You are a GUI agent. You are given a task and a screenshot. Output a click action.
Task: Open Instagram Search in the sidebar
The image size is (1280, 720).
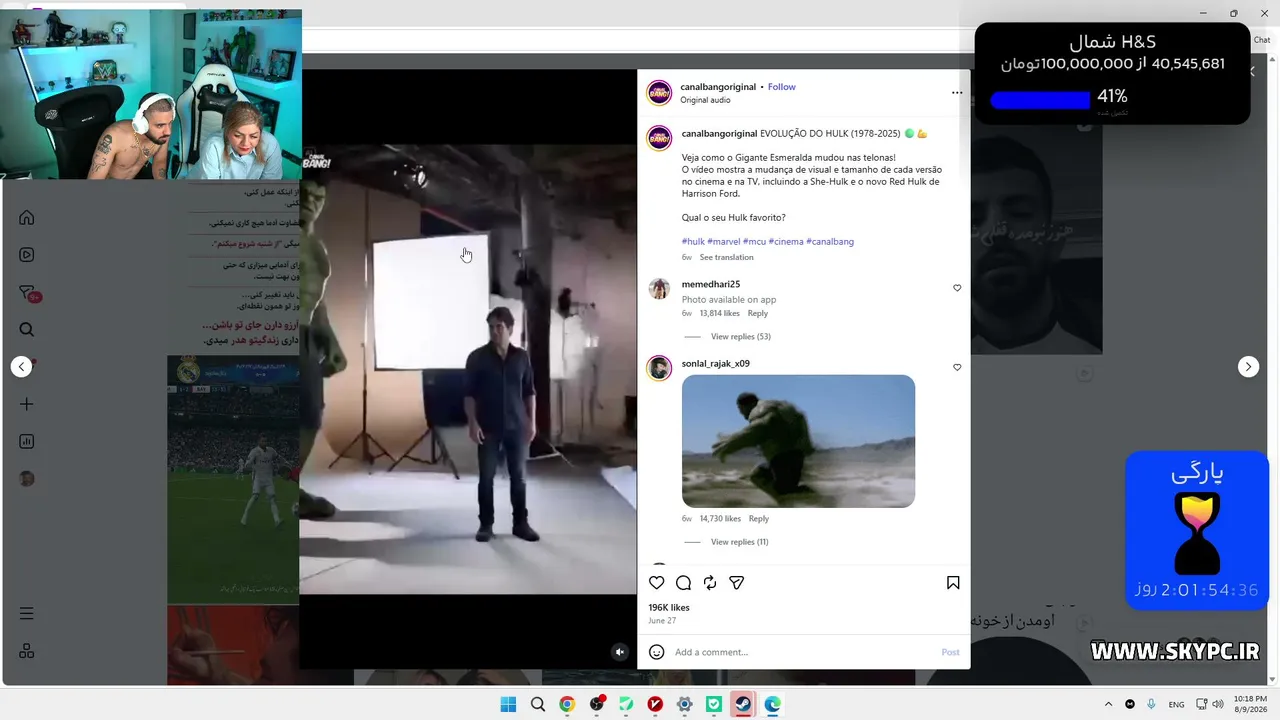coord(27,330)
